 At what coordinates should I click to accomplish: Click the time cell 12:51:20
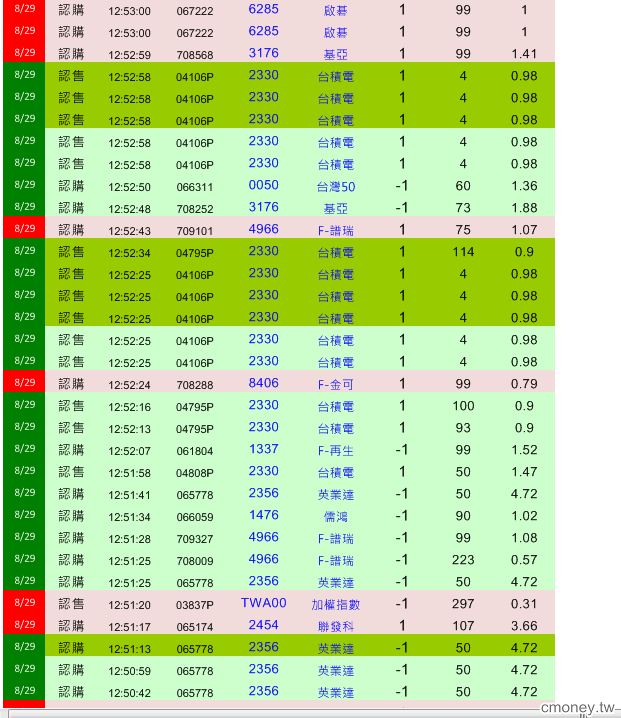pyautogui.click(x=129, y=604)
